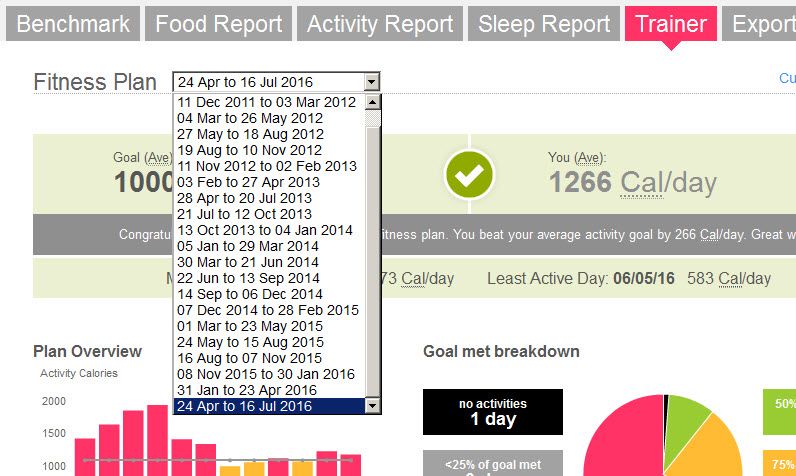Select 31 Jan to 23 Apr 2016
Image resolution: width=796 pixels, height=476 pixels.
pos(247,390)
